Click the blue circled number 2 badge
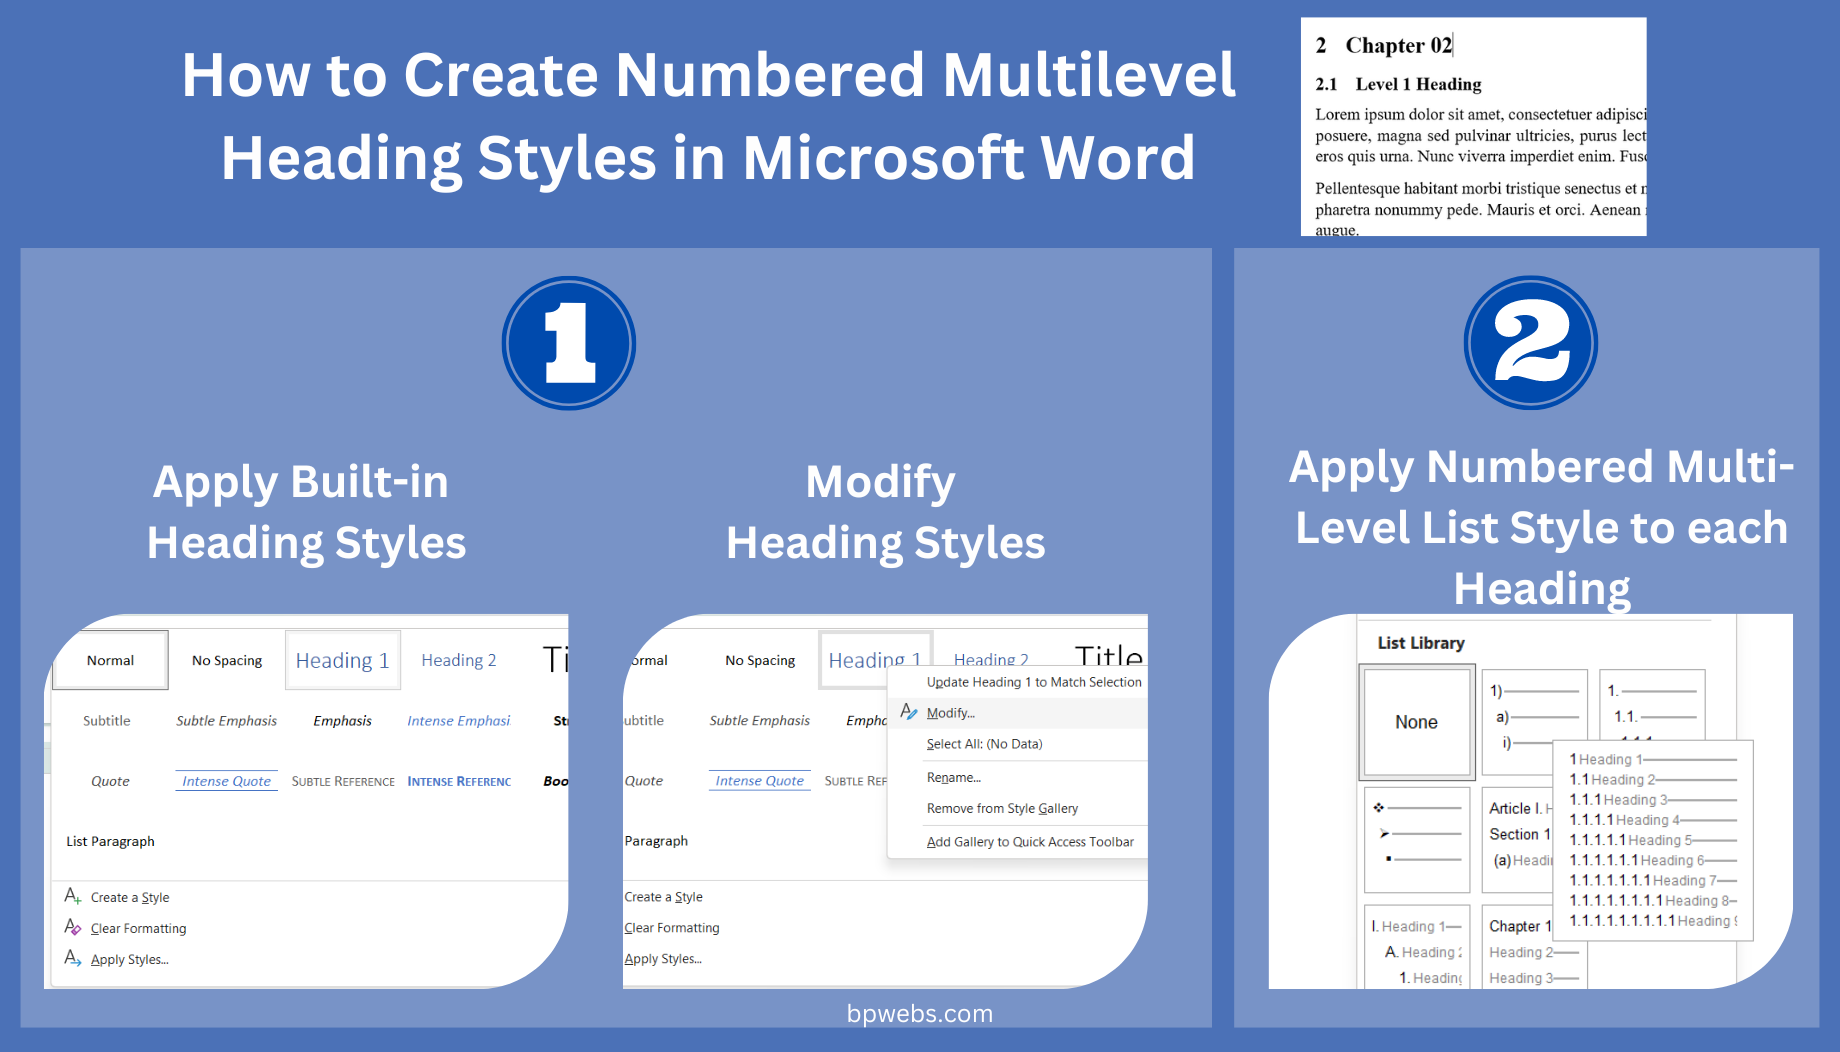This screenshot has height=1052, width=1840. point(1530,343)
